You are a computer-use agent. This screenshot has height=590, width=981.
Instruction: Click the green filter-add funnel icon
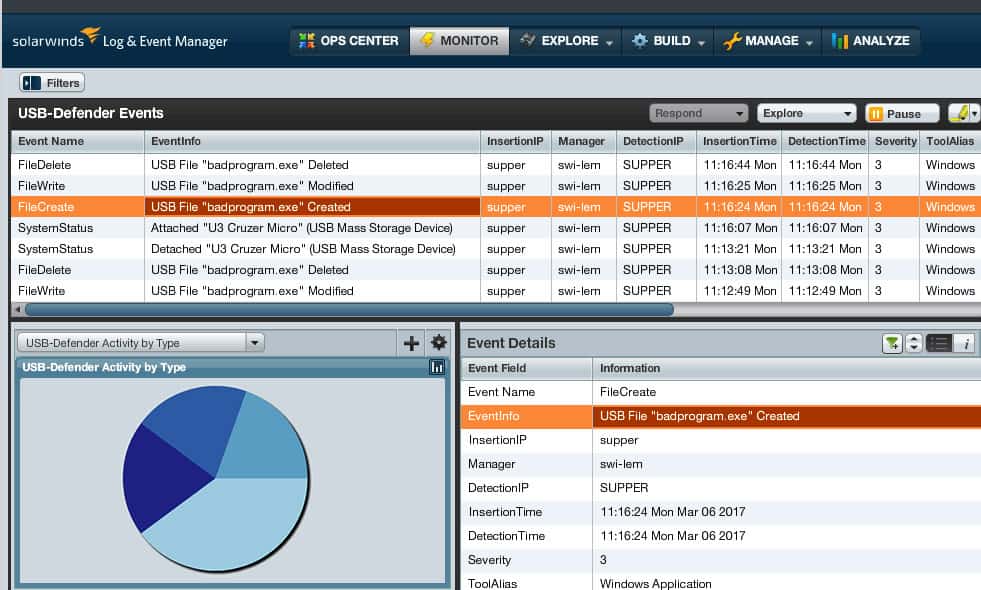(892, 343)
